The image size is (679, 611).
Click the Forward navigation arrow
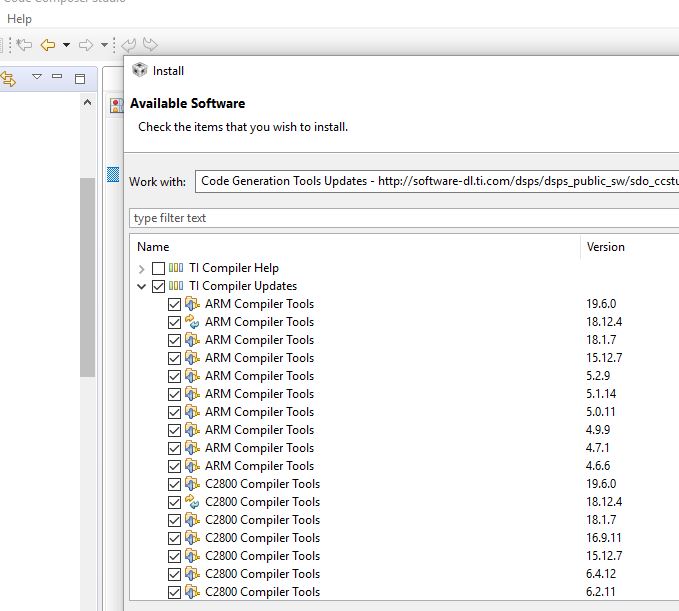(x=86, y=45)
